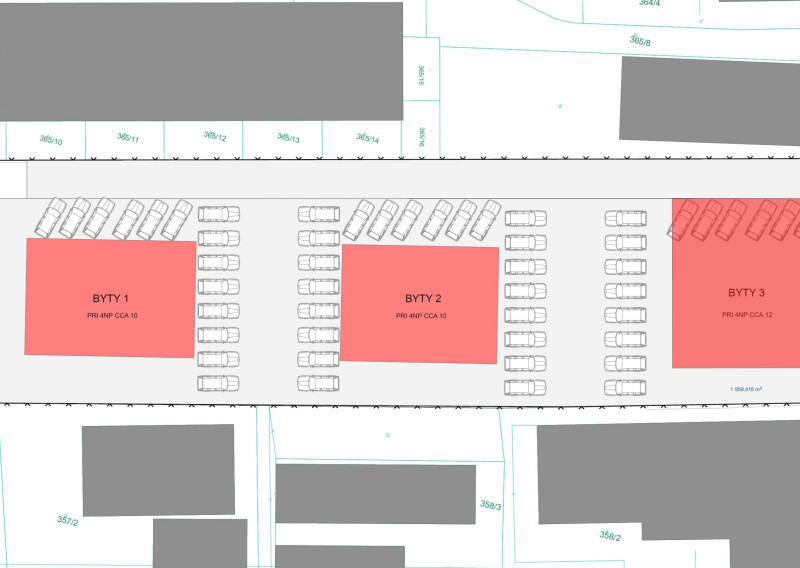Click parcel number 365/13

(288, 138)
